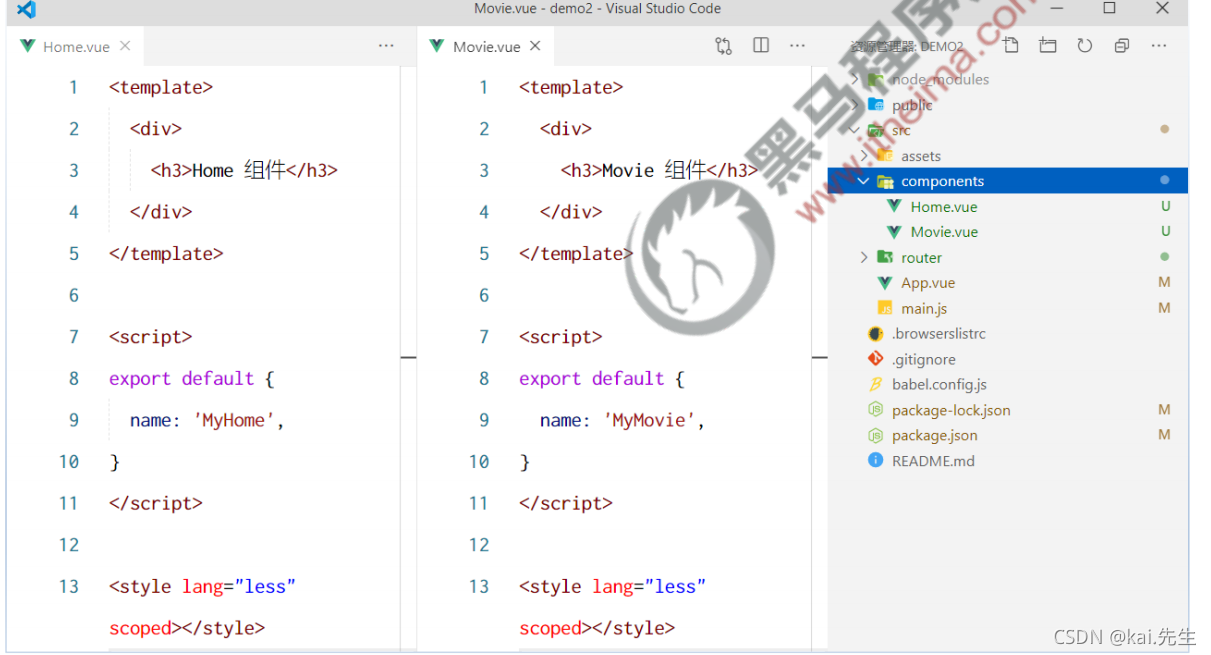Click the icon beside .browserslistrc
The image size is (1211, 655).
[x=876, y=334]
